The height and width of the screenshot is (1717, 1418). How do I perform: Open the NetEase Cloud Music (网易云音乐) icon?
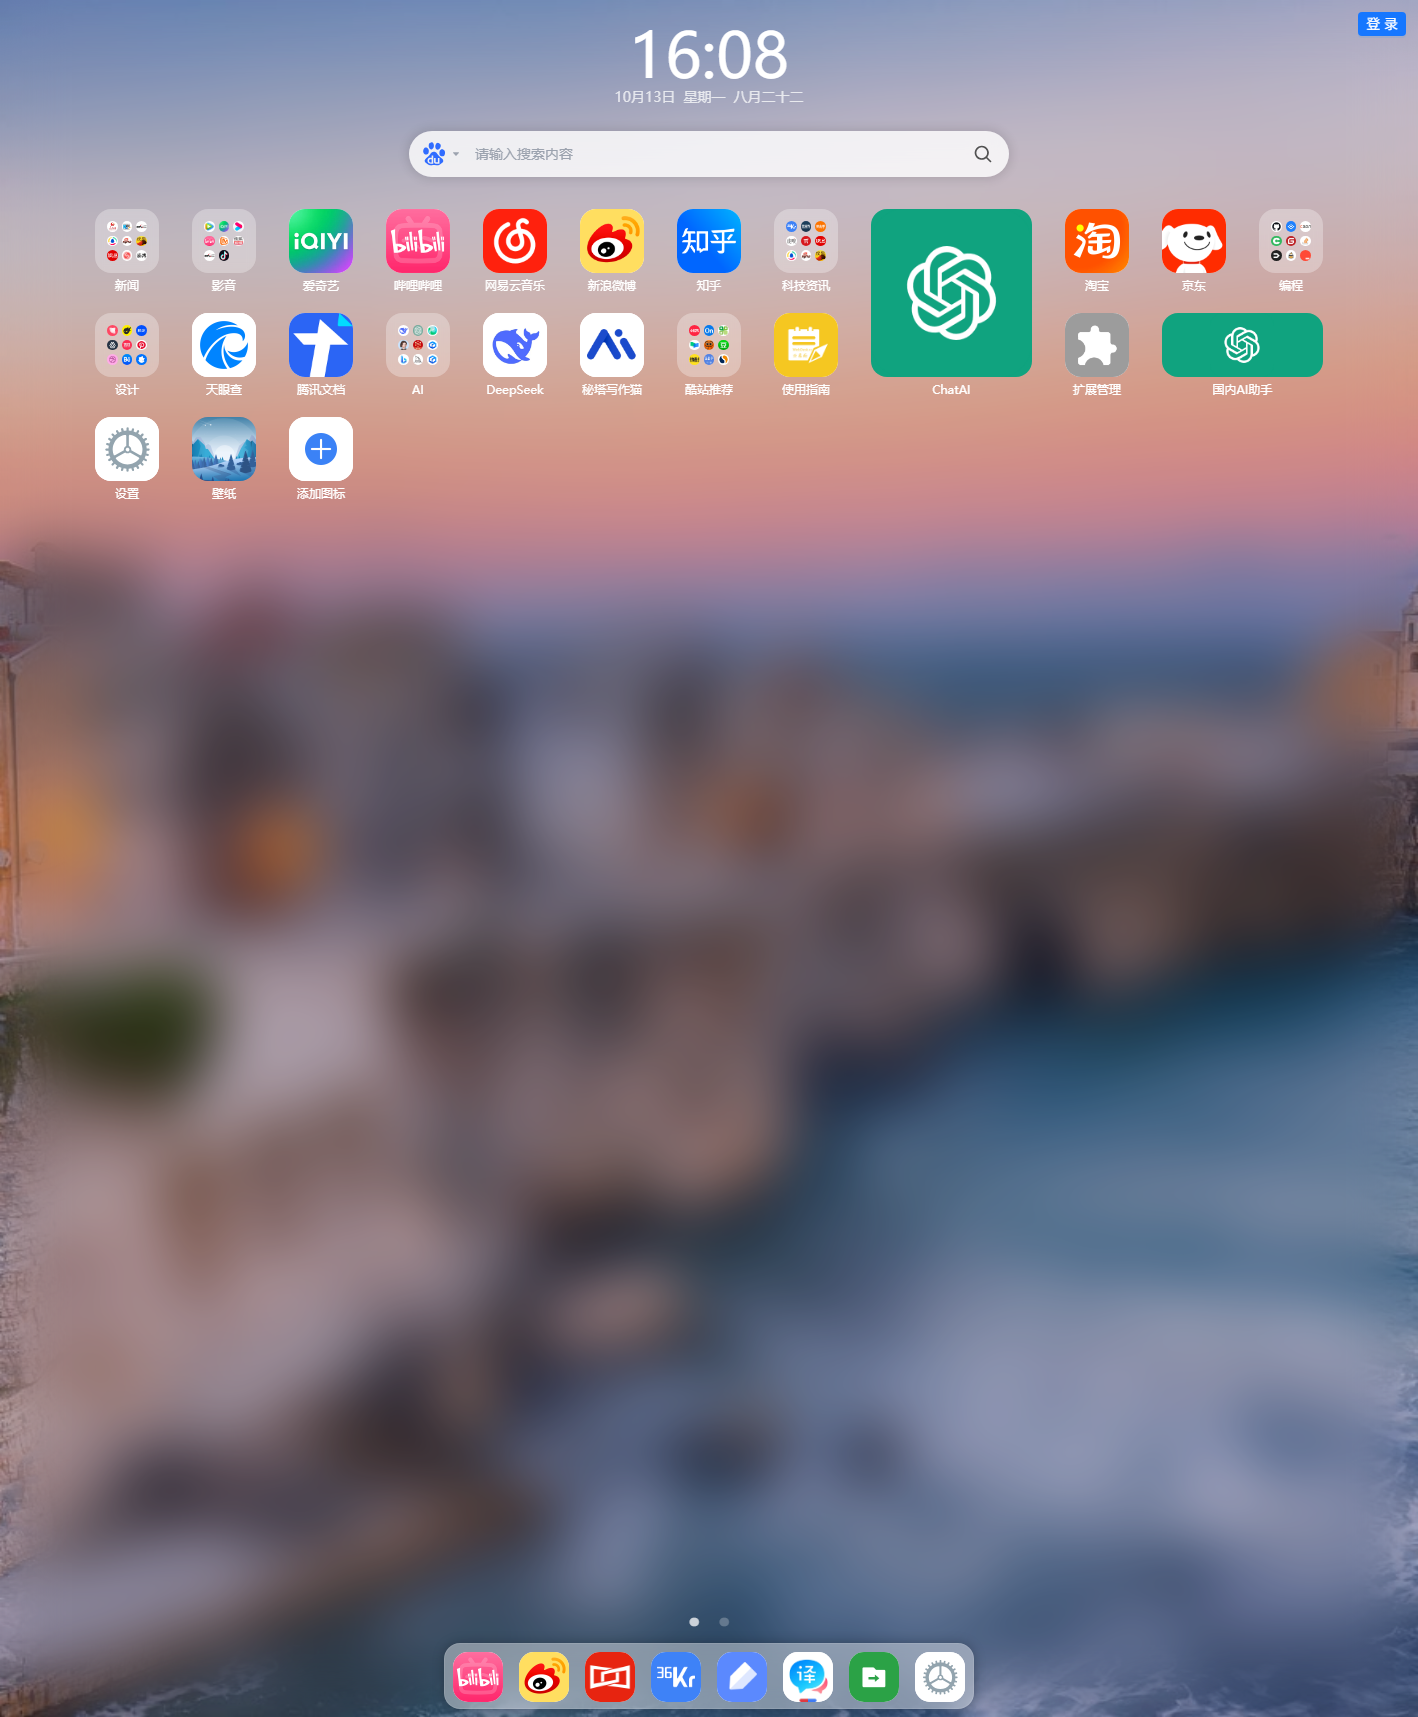(x=514, y=241)
